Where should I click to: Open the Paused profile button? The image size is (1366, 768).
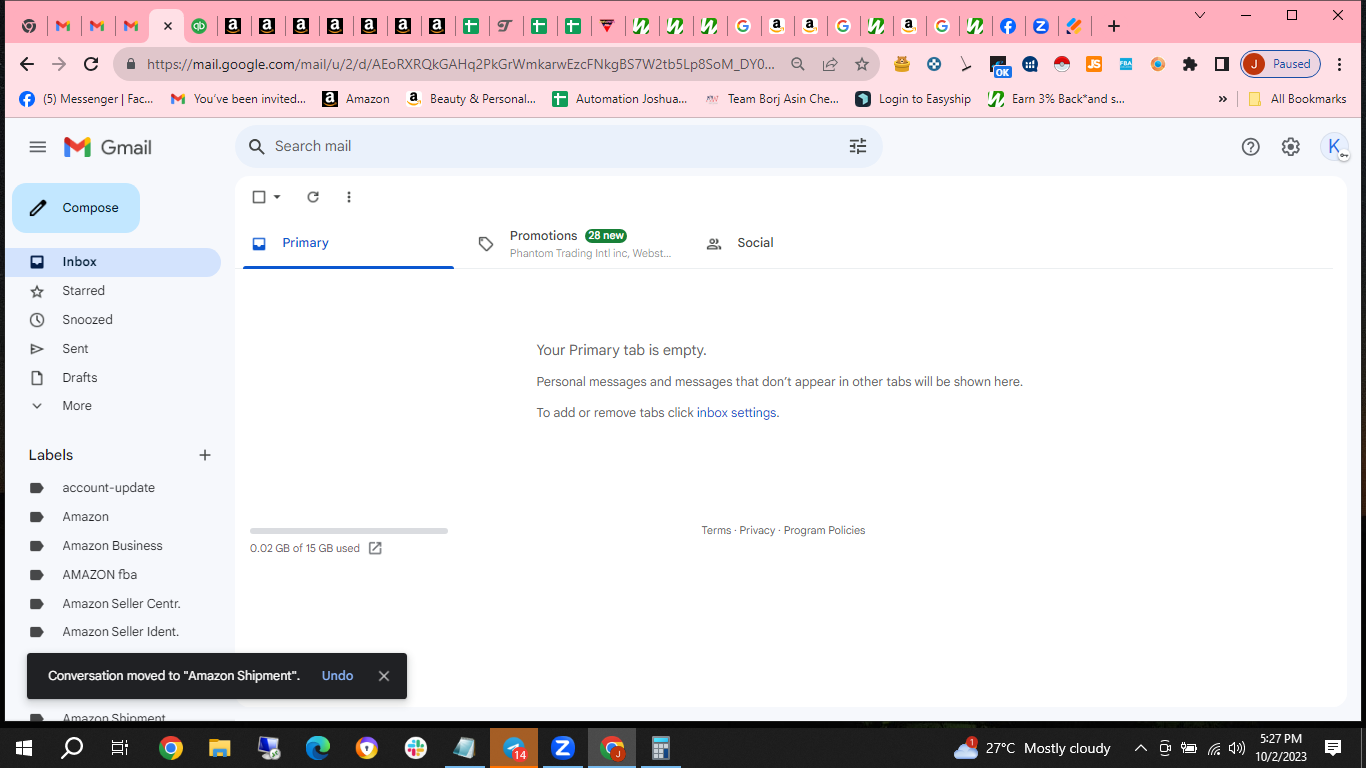click(1281, 64)
